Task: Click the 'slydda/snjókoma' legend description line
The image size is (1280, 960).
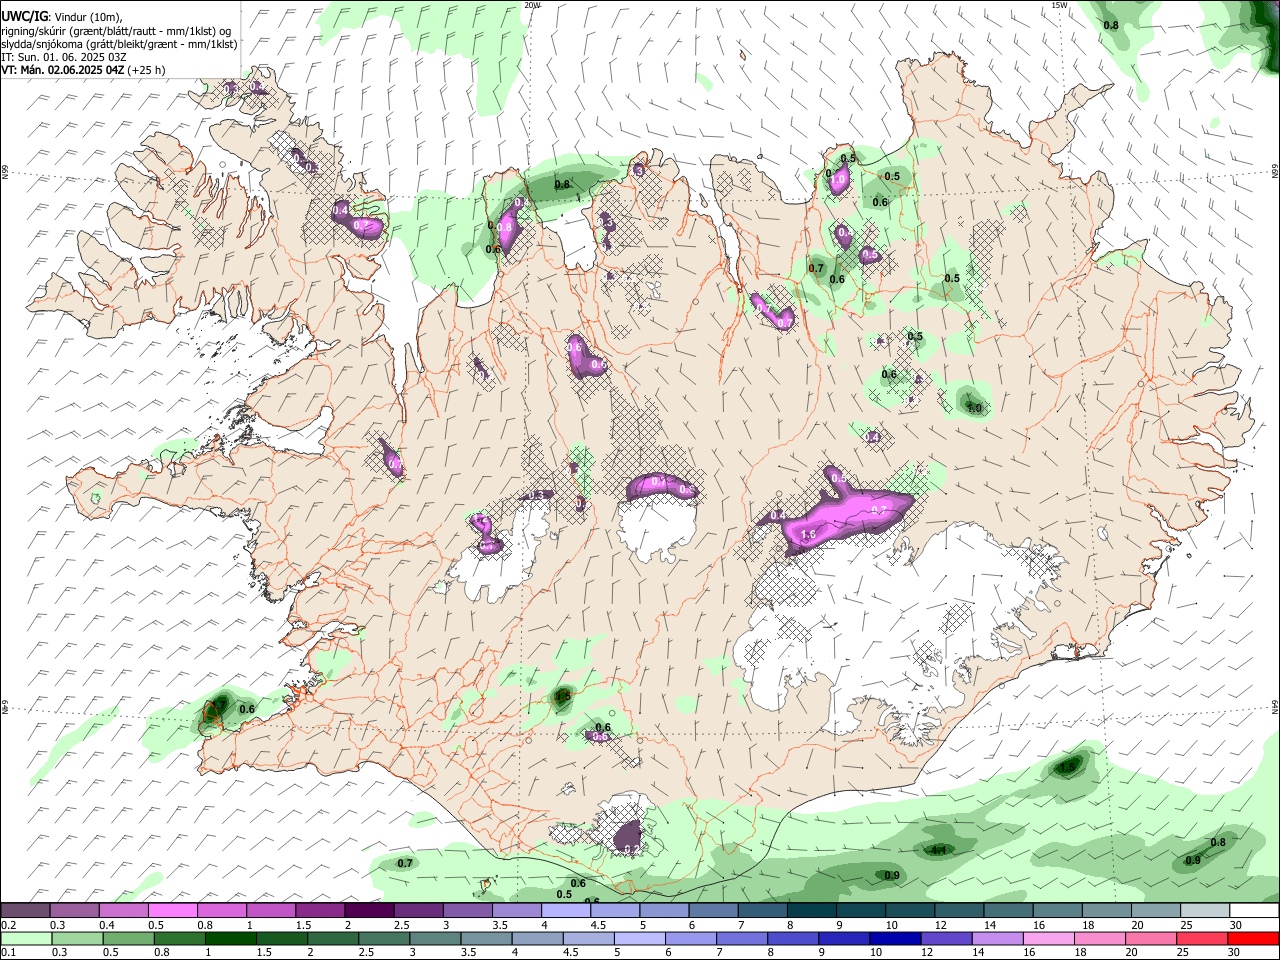Action: coord(119,44)
